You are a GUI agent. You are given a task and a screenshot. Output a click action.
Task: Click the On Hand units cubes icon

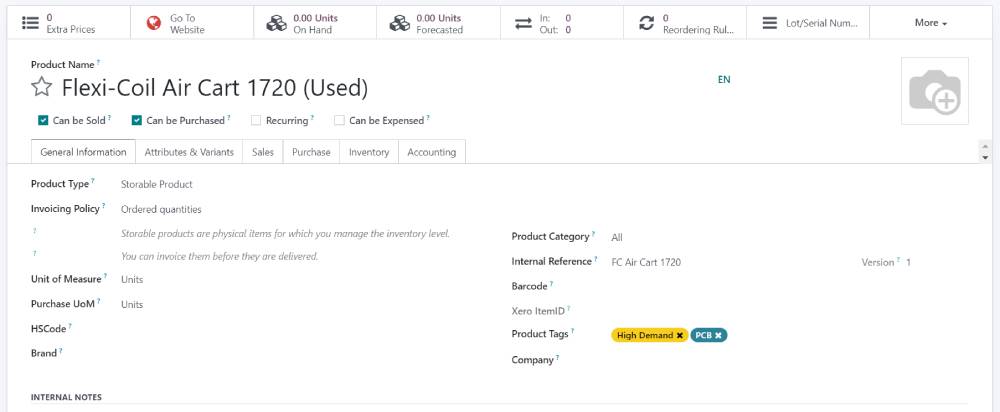(276, 24)
